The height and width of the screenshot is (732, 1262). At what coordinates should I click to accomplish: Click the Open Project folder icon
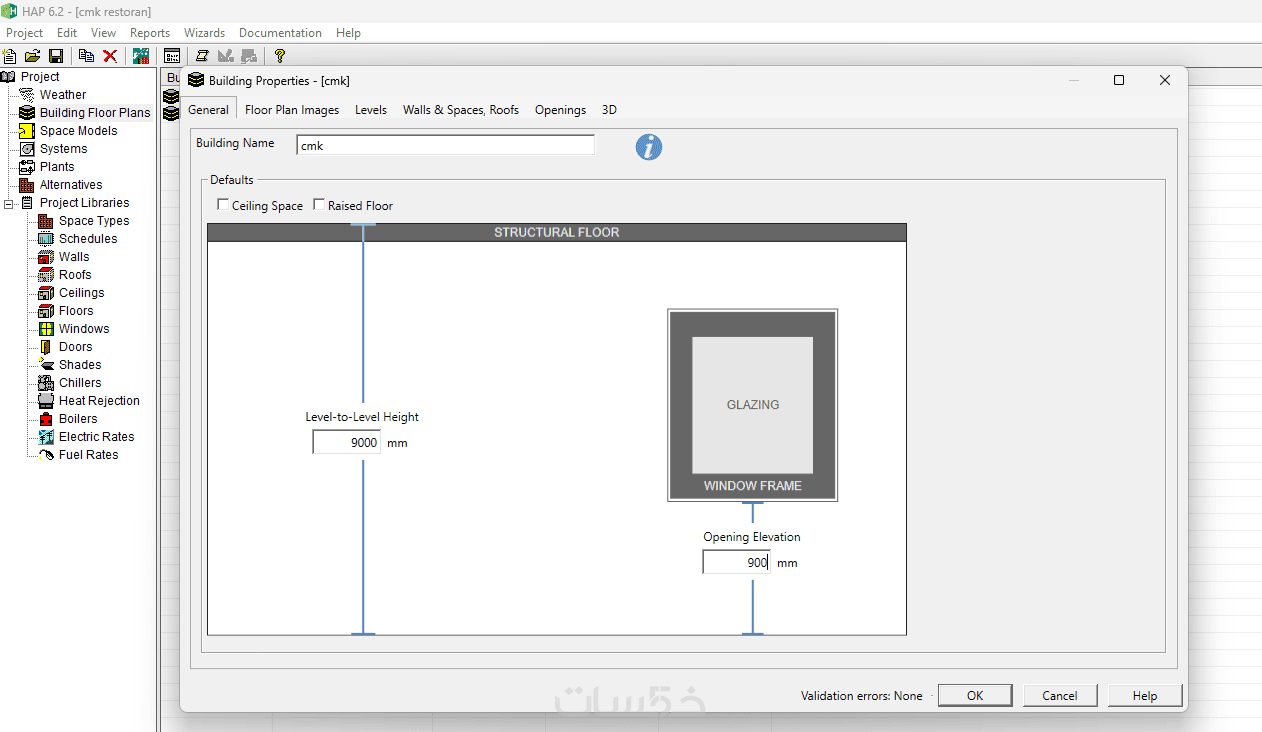[x=32, y=56]
